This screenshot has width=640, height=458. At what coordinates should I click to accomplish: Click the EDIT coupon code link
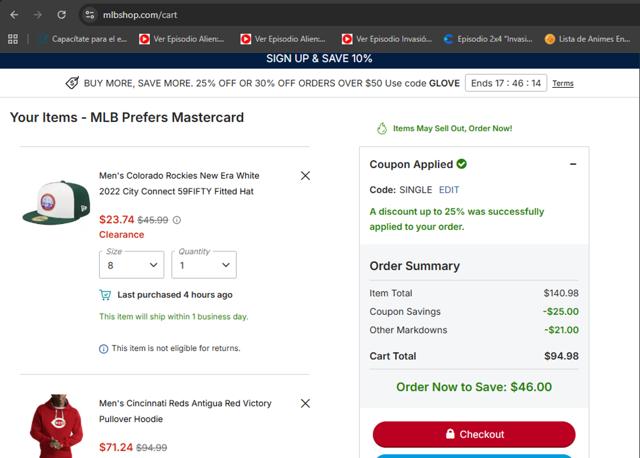click(x=449, y=189)
